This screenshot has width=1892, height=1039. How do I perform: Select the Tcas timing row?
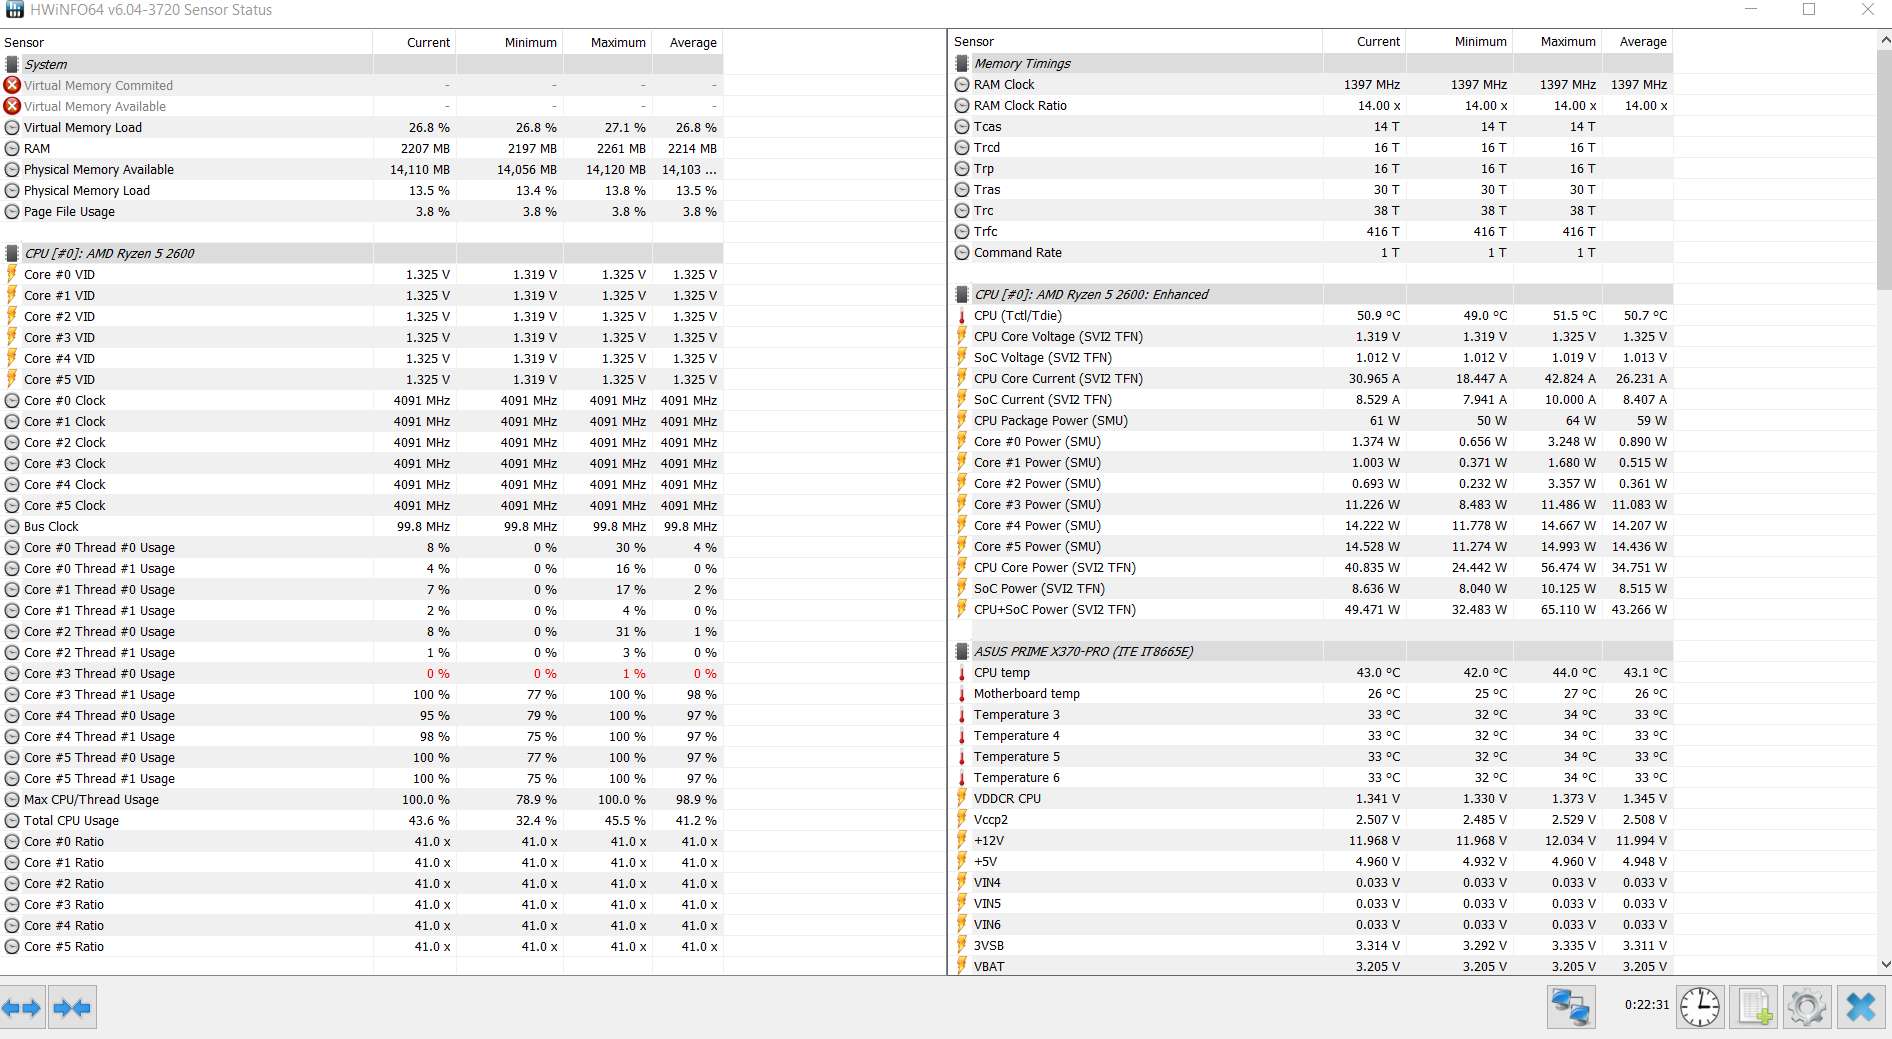pos(1311,126)
